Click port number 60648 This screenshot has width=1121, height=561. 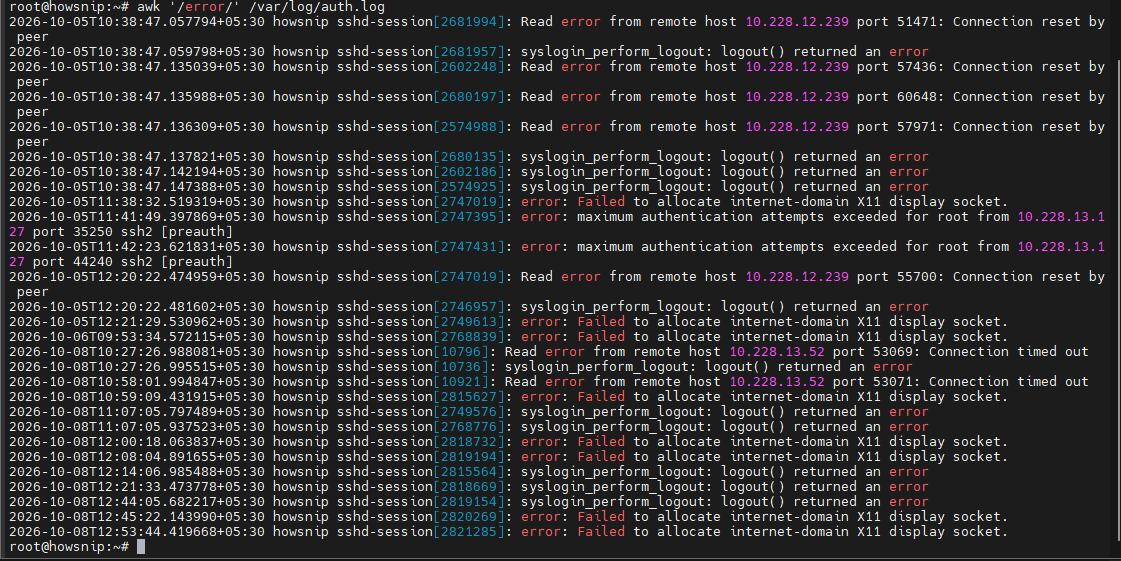[x=917, y=96]
